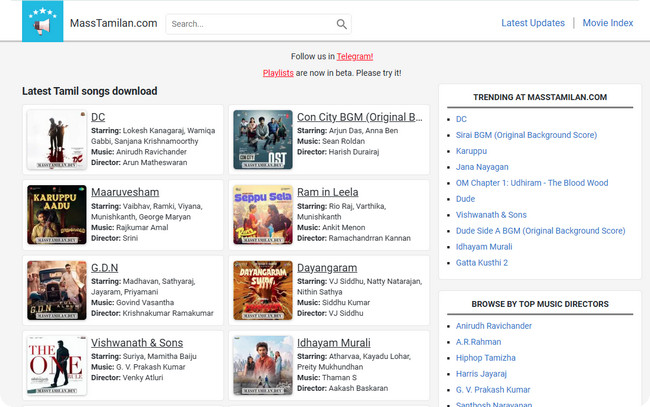
Task: Open the Dayangaram album title
Action: coord(327,268)
